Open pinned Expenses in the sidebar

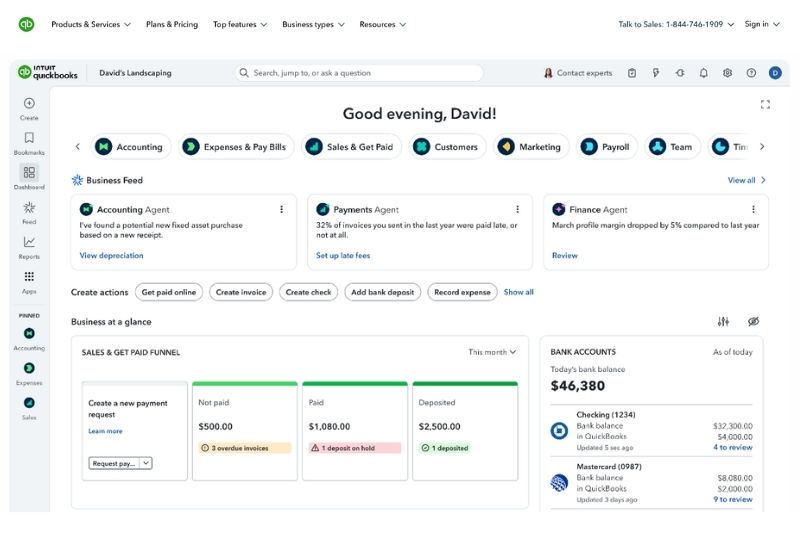pyautogui.click(x=29, y=374)
